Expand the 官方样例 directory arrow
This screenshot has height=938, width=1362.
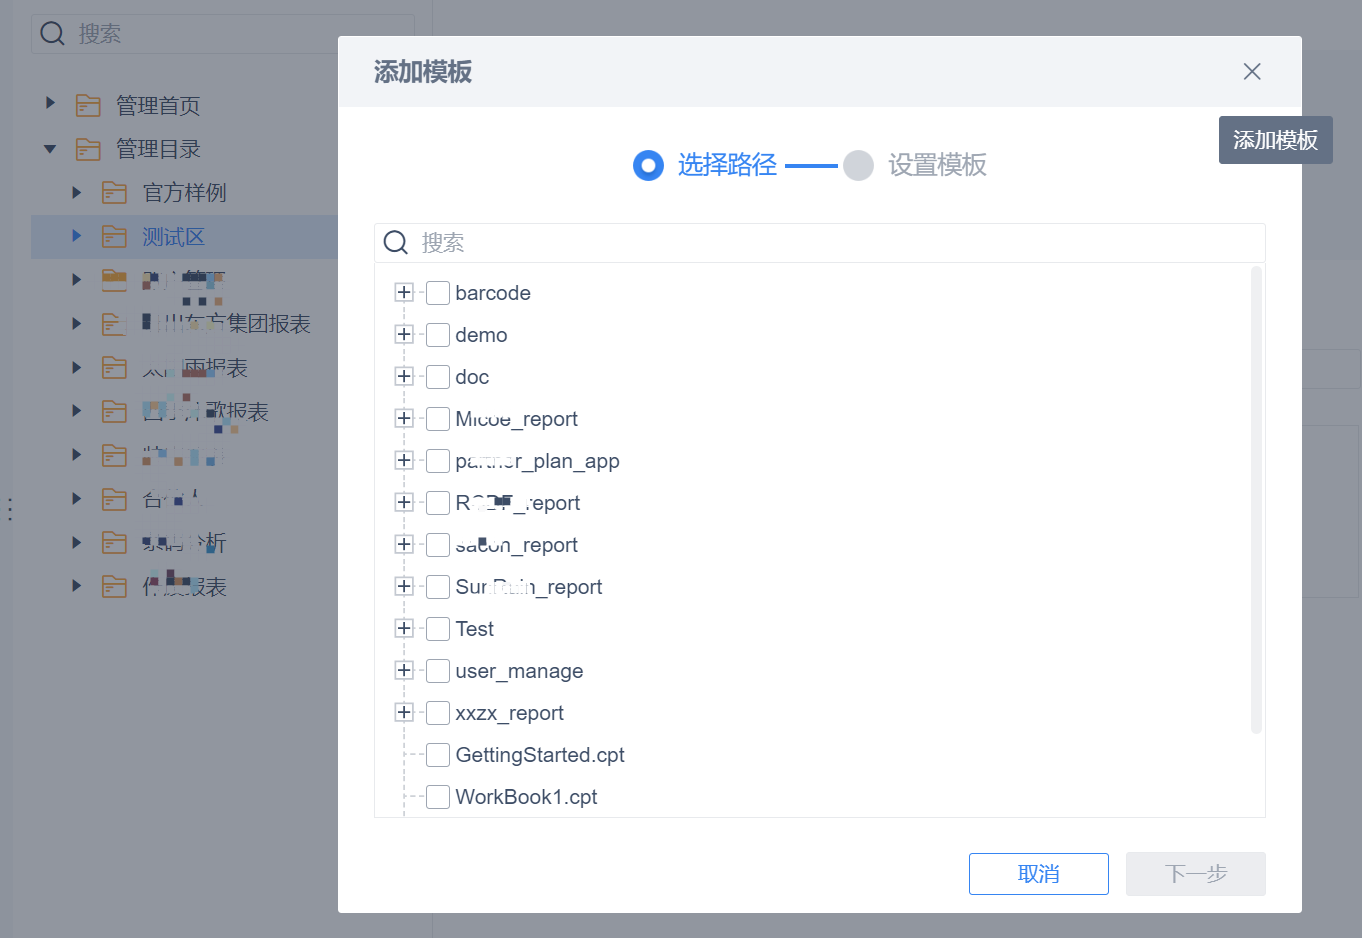point(76,192)
